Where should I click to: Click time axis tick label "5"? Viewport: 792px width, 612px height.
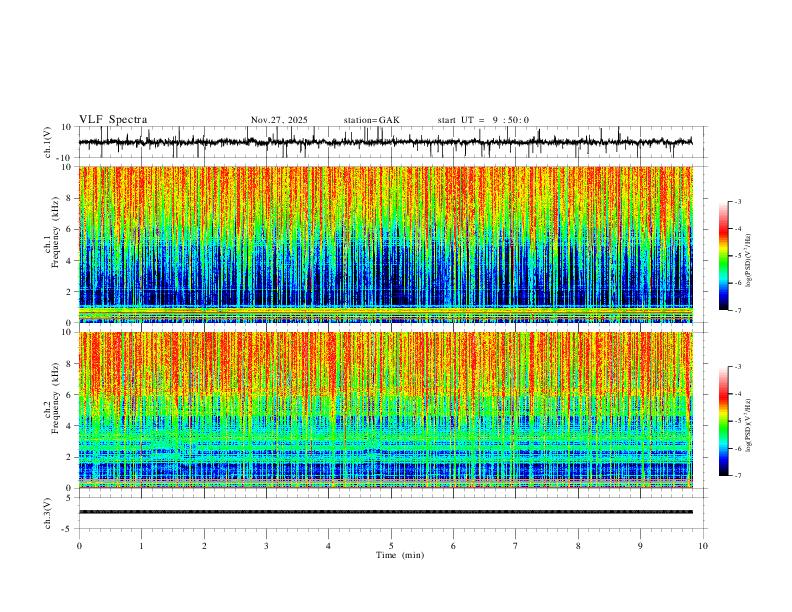391,546
